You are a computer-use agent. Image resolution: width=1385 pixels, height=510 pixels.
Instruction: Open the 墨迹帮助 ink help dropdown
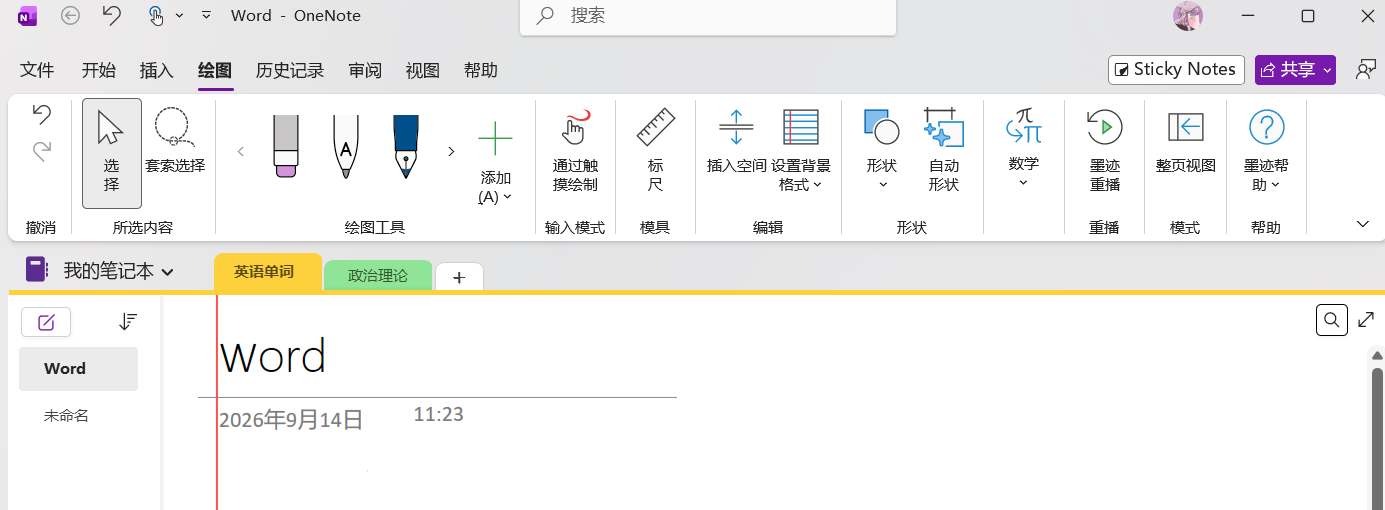1267,150
